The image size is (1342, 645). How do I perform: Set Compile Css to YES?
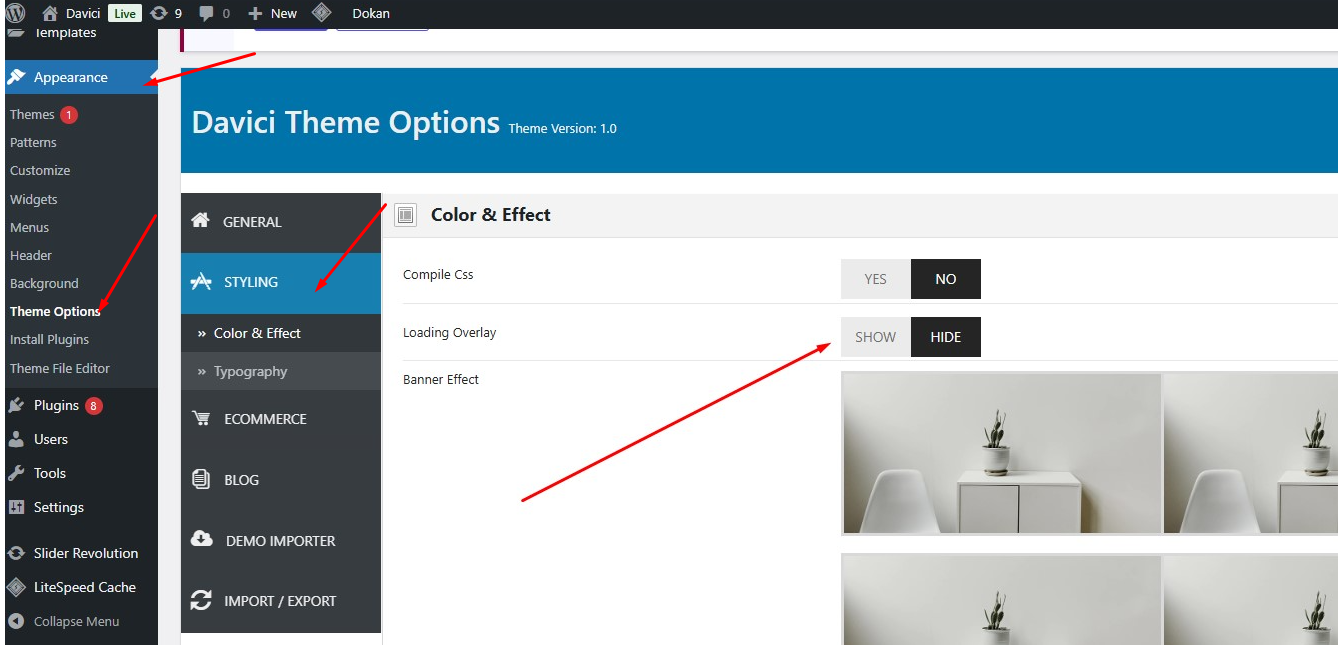pos(876,279)
